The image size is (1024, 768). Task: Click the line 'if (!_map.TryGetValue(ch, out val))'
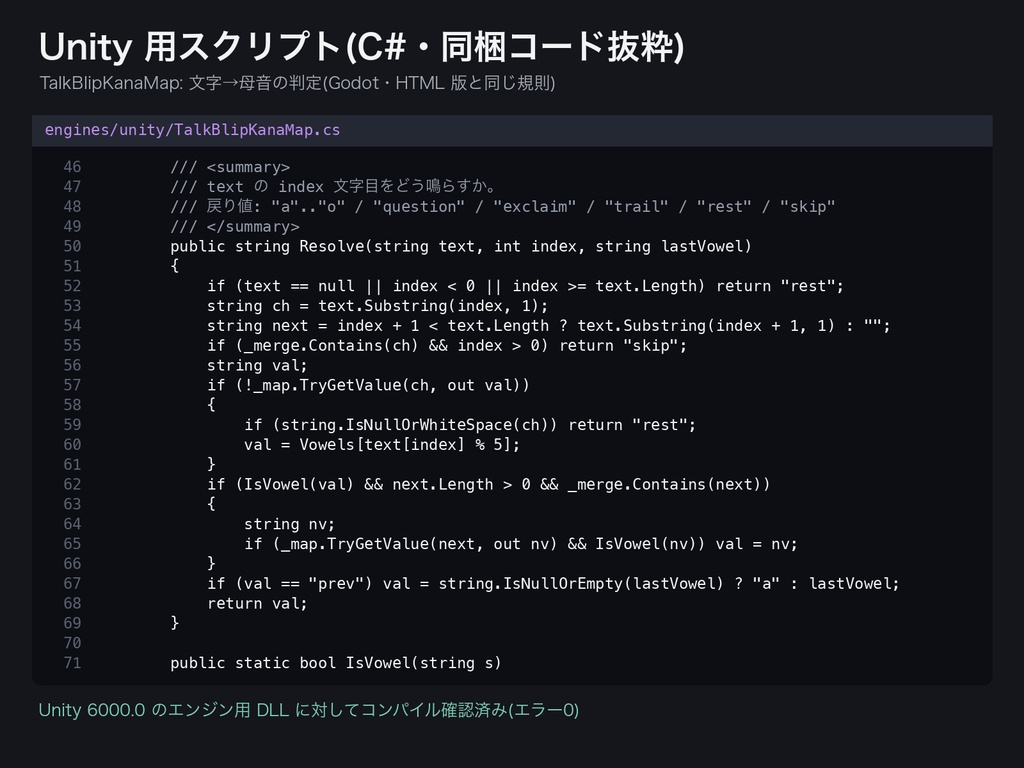tap(368, 385)
